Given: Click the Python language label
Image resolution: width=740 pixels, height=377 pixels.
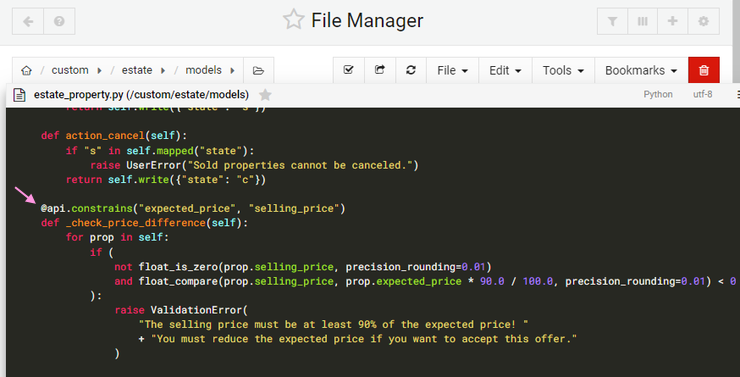Looking at the screenshot, I should pyautogui.click(x=658, y=94).
